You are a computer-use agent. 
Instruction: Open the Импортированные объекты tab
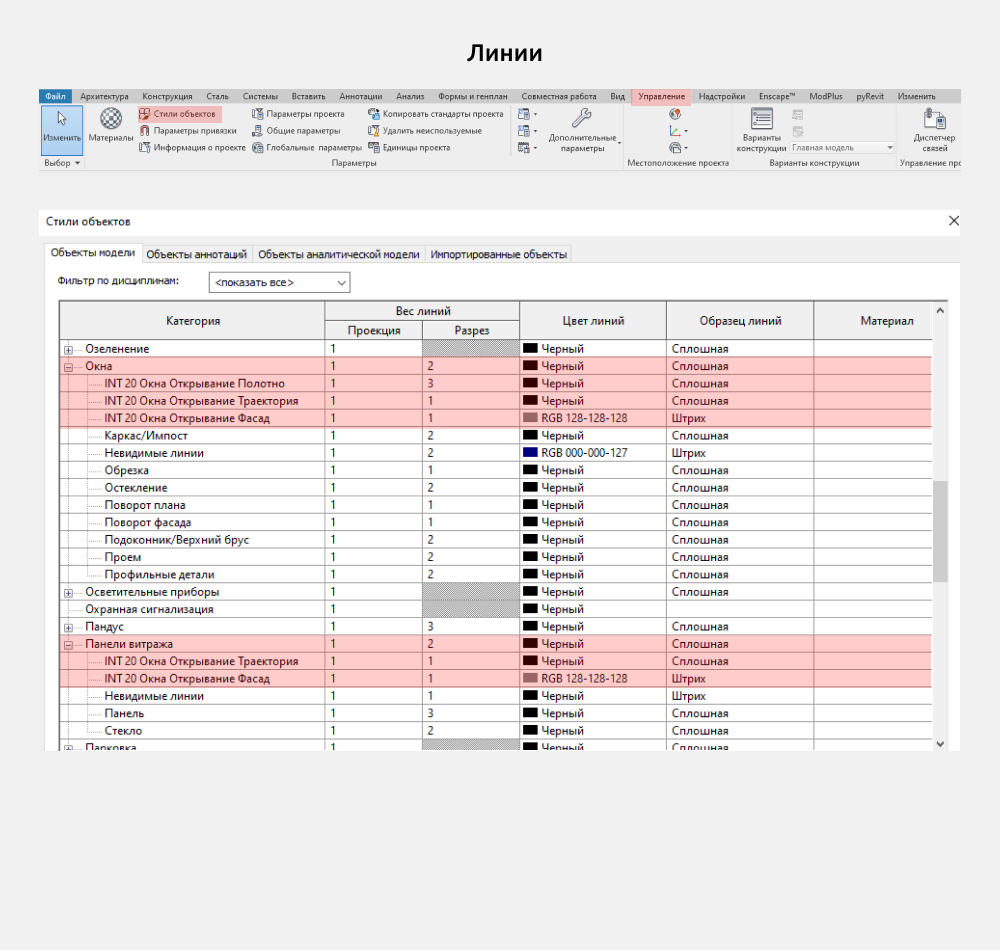pos(498,254)
